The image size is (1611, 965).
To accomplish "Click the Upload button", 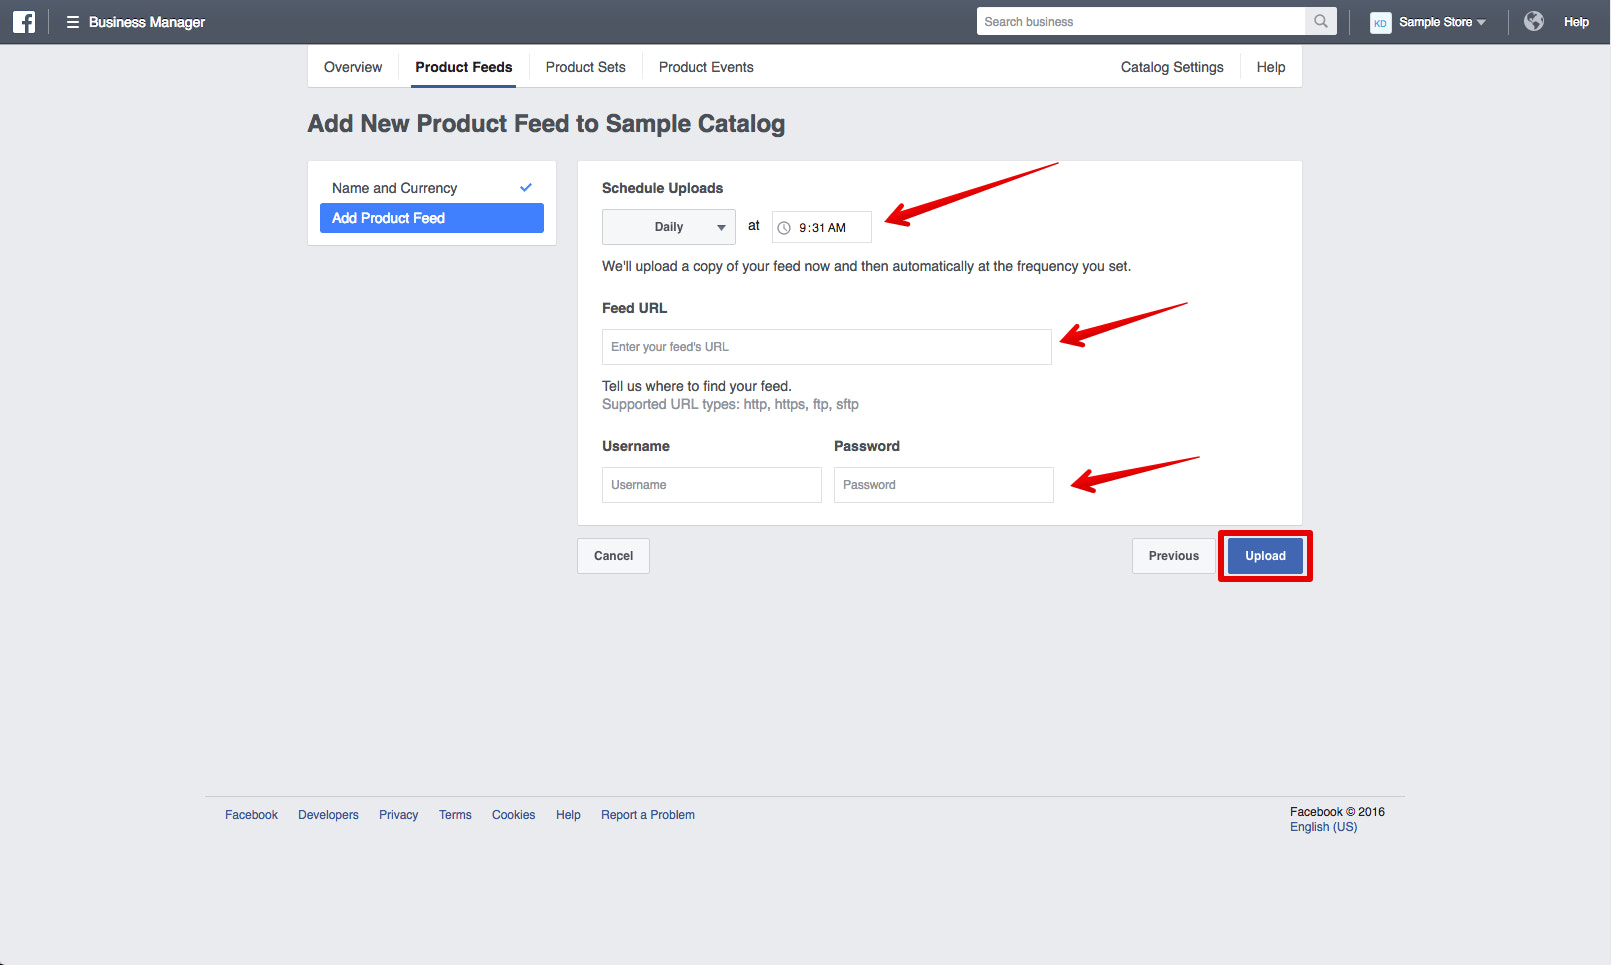I will [1264, 555].
